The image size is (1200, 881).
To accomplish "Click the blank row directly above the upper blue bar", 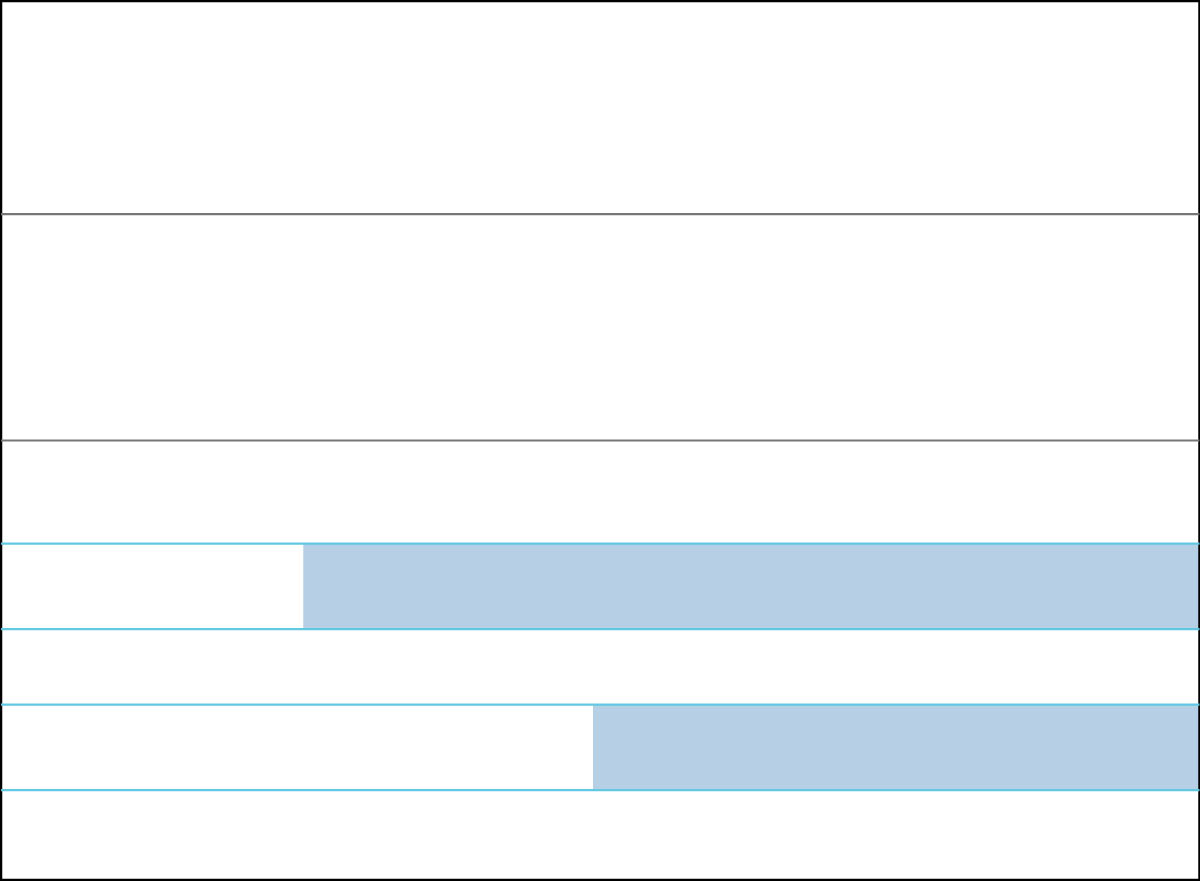I will [x=600, y=492].
